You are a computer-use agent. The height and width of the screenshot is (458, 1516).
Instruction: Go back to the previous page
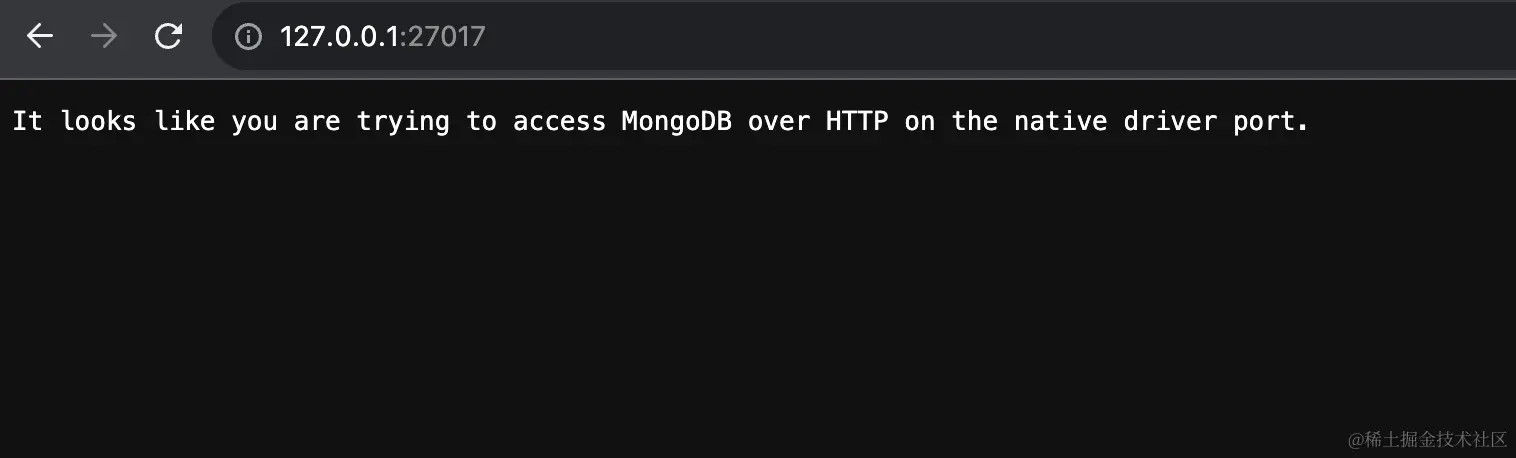coord(40,37)
